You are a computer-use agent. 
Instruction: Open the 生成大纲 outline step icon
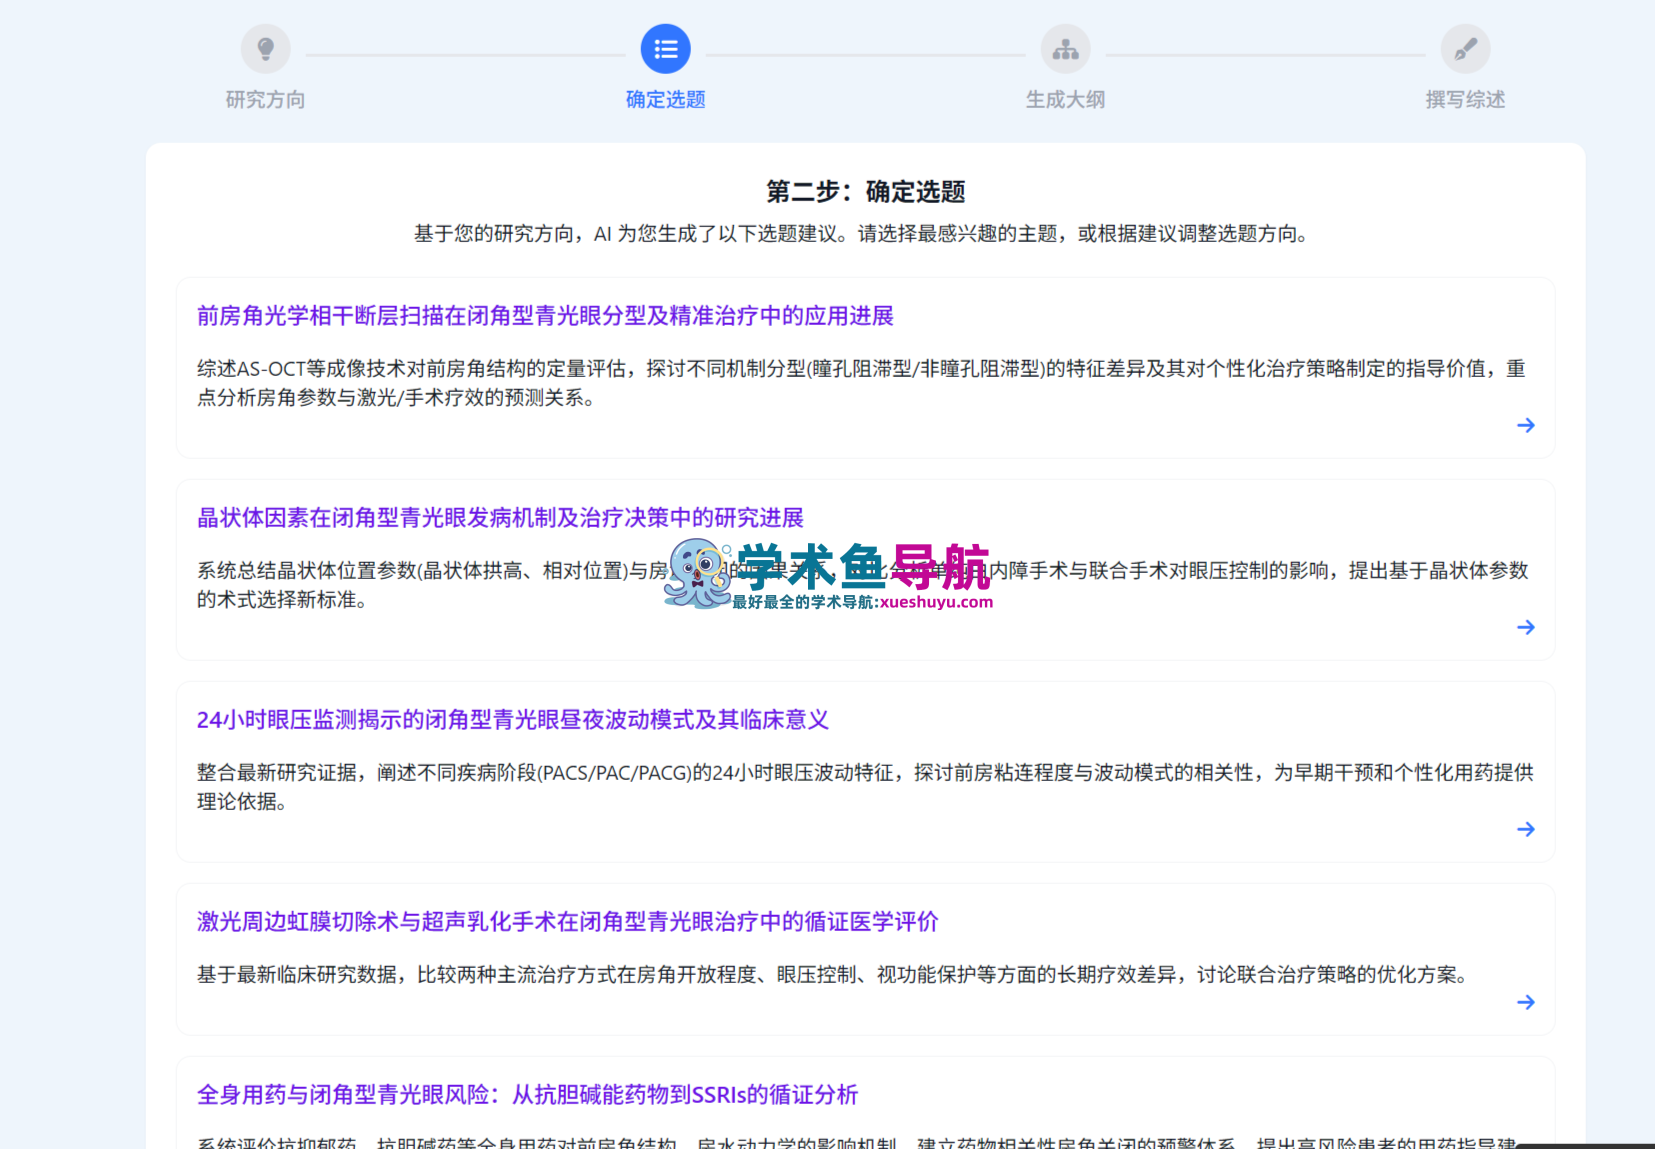pos(1065,48)
